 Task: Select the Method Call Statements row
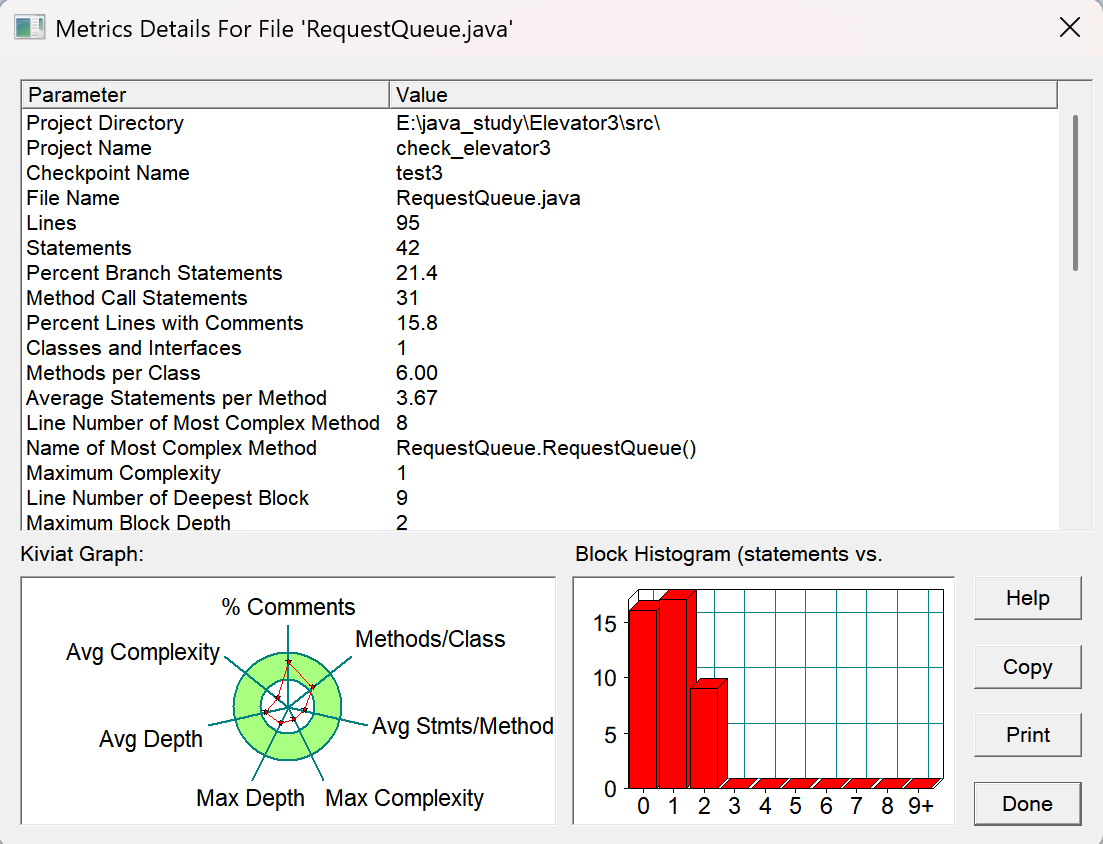click(540, 298)
